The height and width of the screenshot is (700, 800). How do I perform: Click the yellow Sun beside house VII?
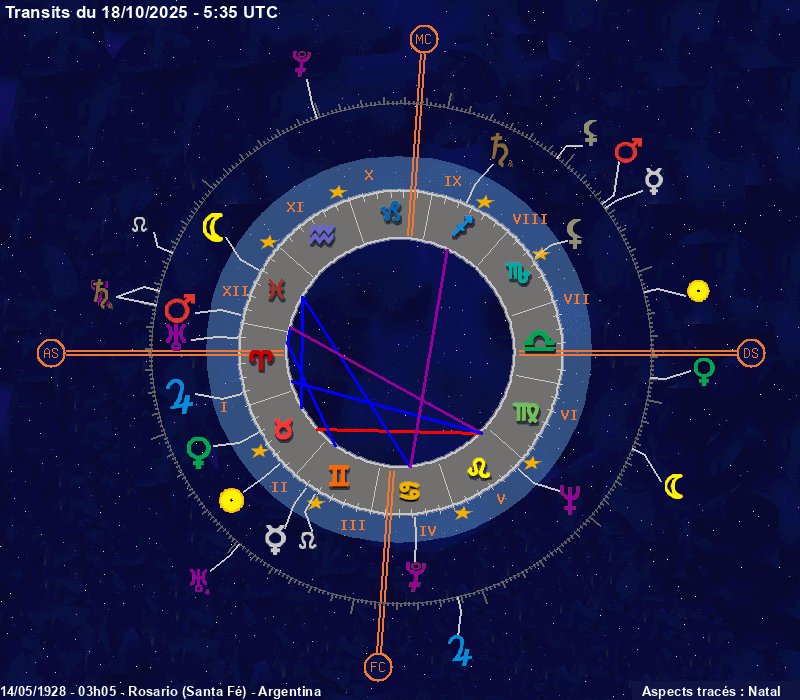[x=698, y=291]
